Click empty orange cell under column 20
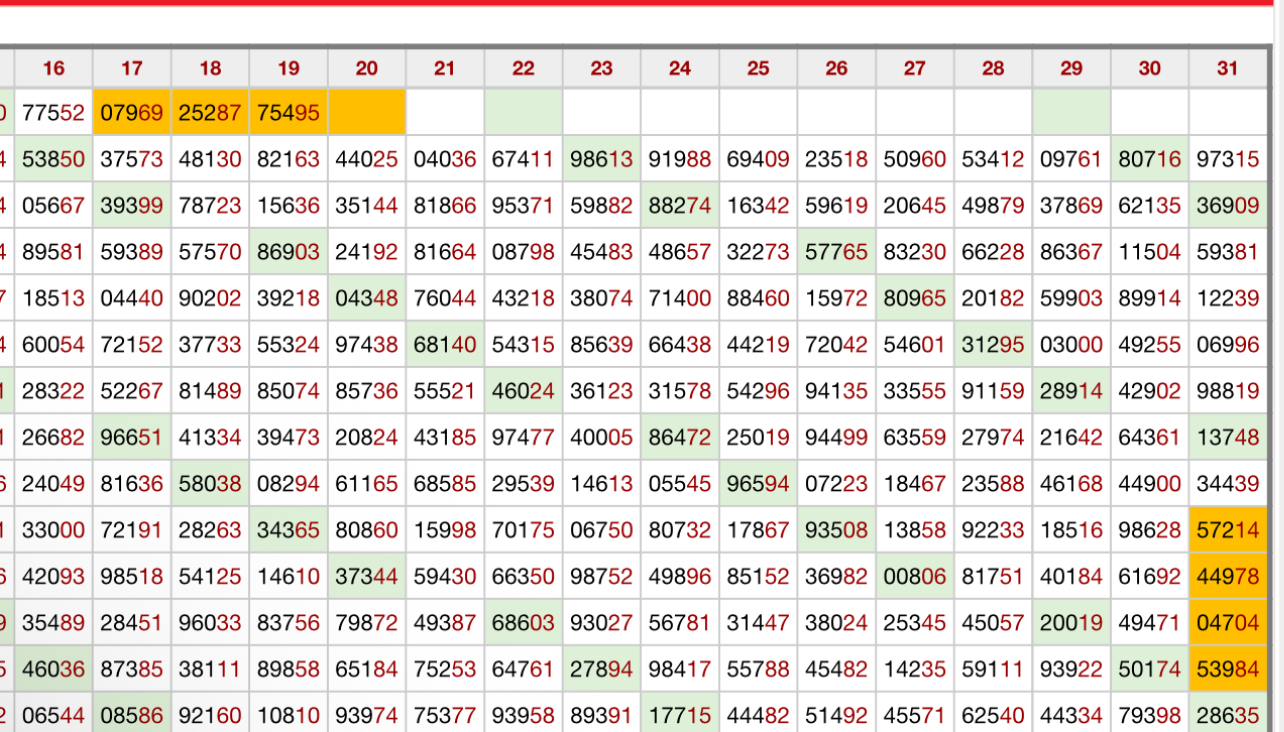Image resolution: width=1284 pixels, height=732 pixels. (367, 113)
